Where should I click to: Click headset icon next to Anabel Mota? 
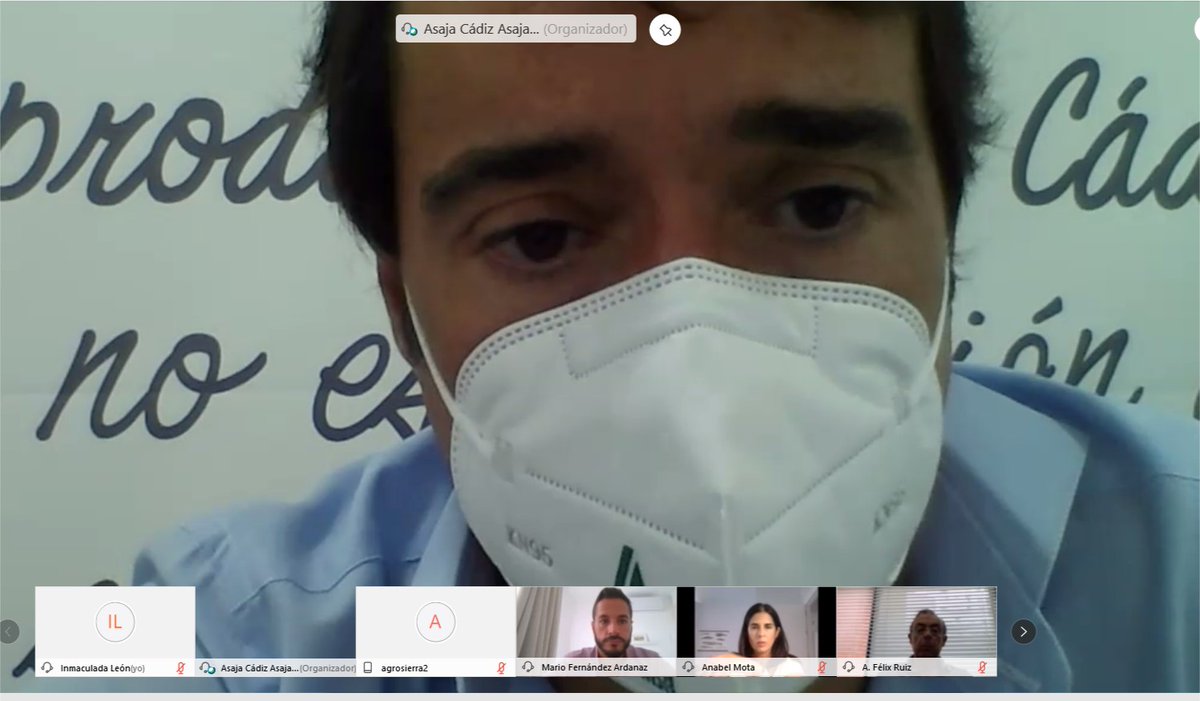point(688,668)
